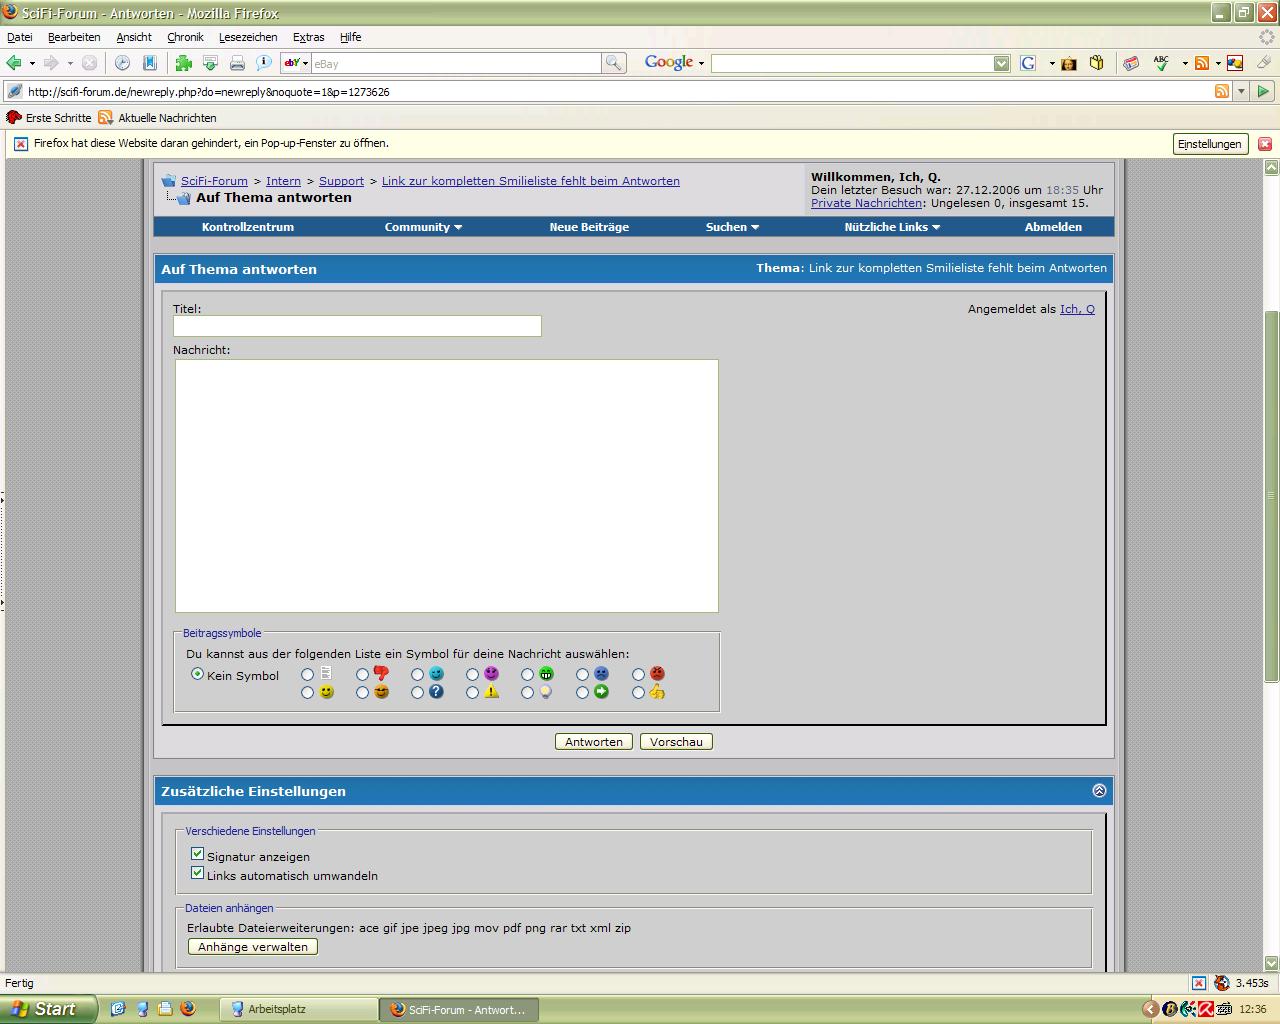Expand the Community dropdown in forum navbar
1280x1024 pixels.
(x=423, y=227)
